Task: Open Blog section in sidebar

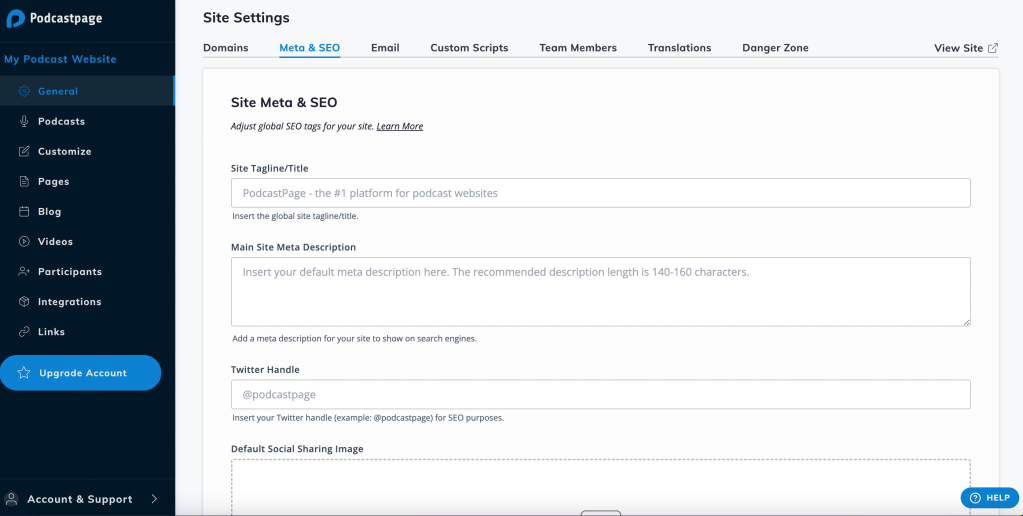Action: click(87, 211)
